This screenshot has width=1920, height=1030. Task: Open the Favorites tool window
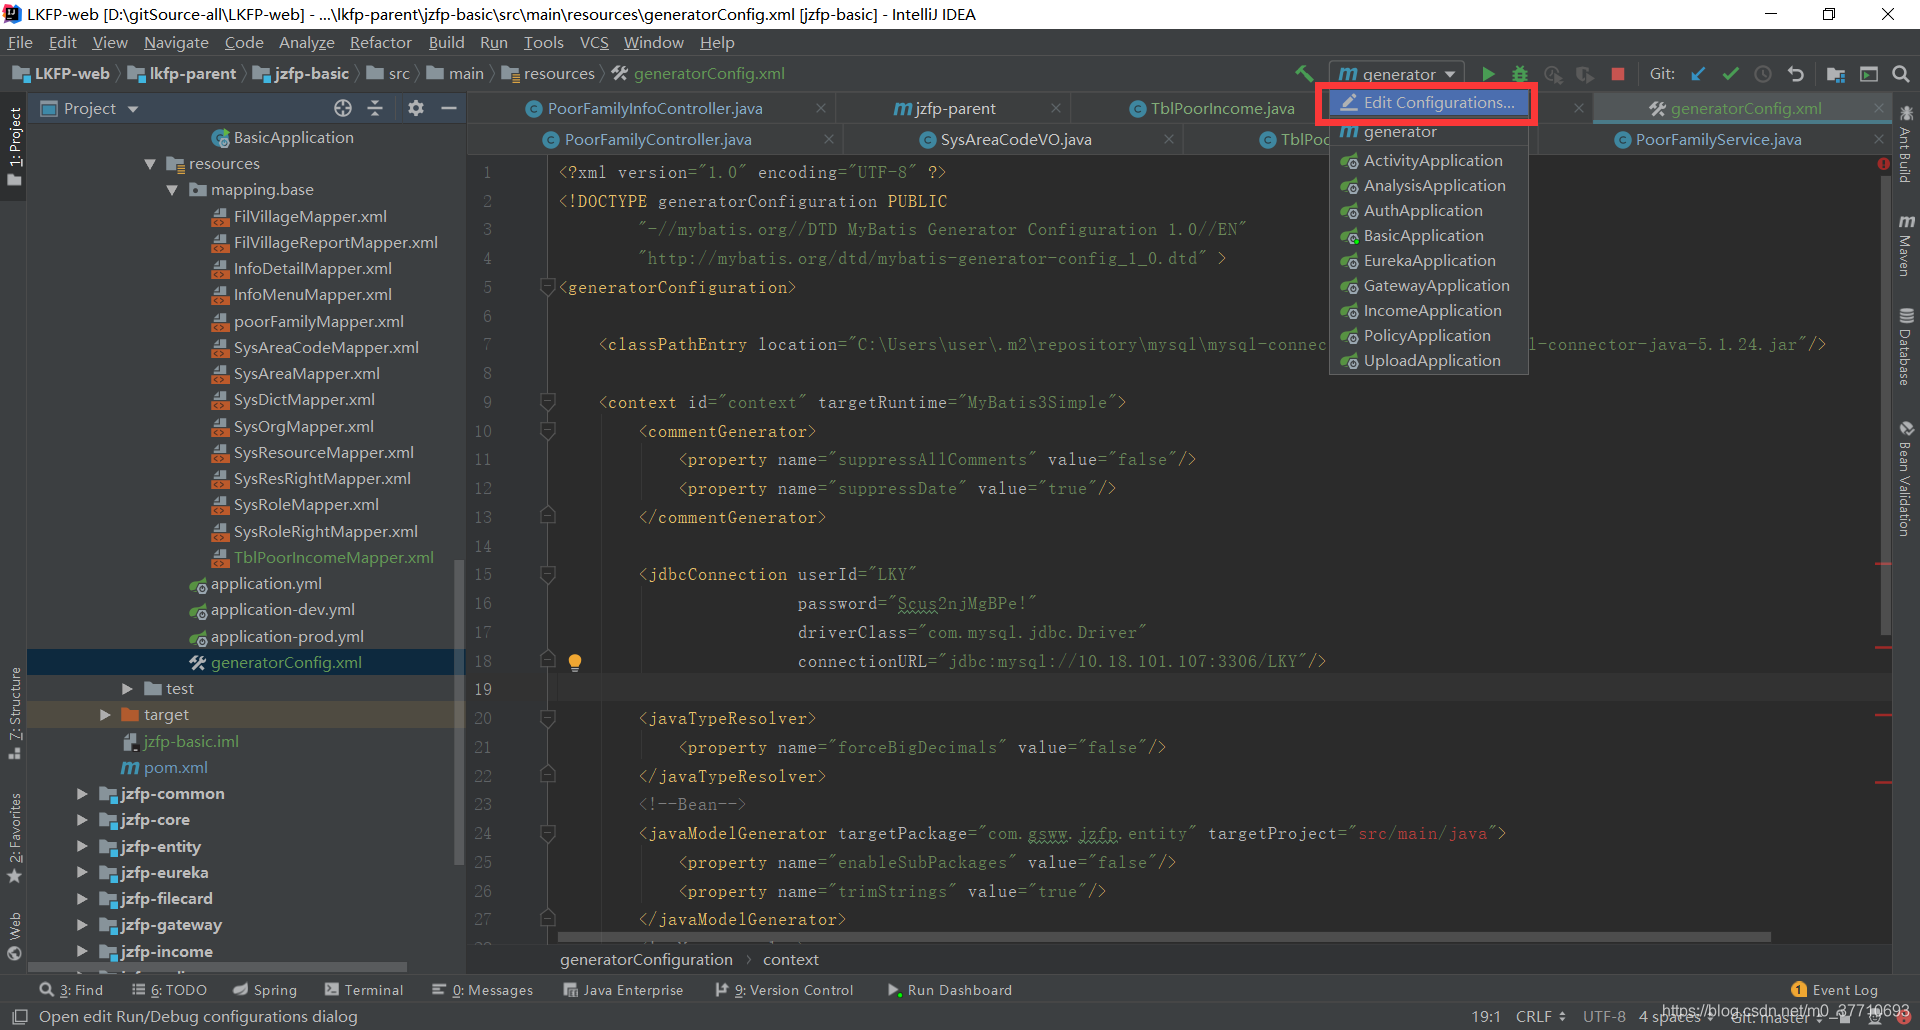tap(15, 837)
